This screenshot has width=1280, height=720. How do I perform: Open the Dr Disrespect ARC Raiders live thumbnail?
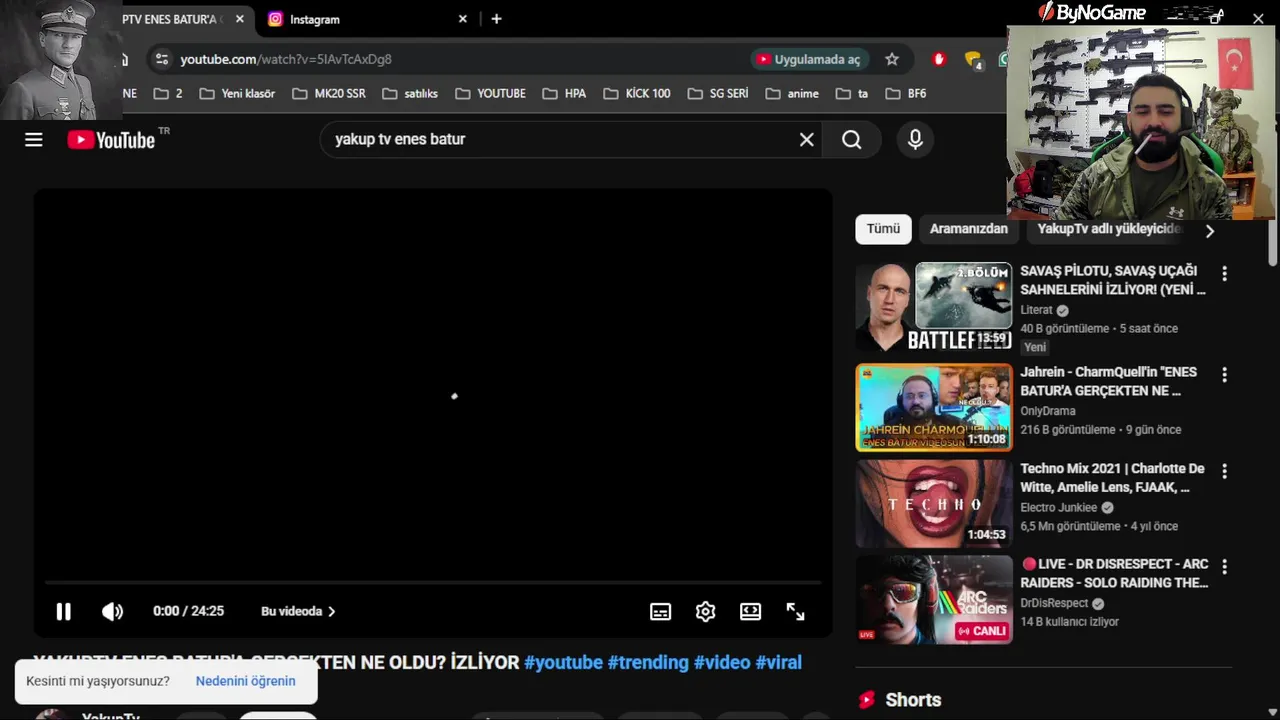(x=934, y=599)
